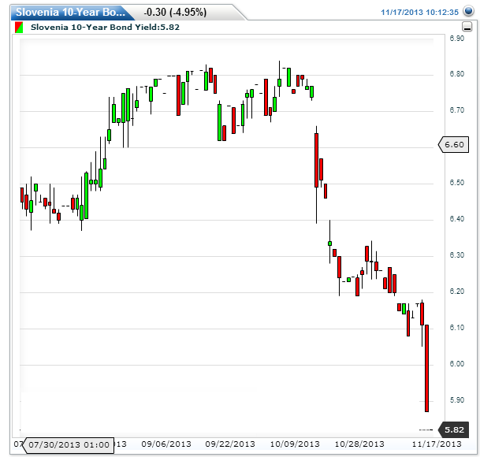The image size is (480, 457).
Task: Click the blue globe icon at top right
Action: coord(469,11)
